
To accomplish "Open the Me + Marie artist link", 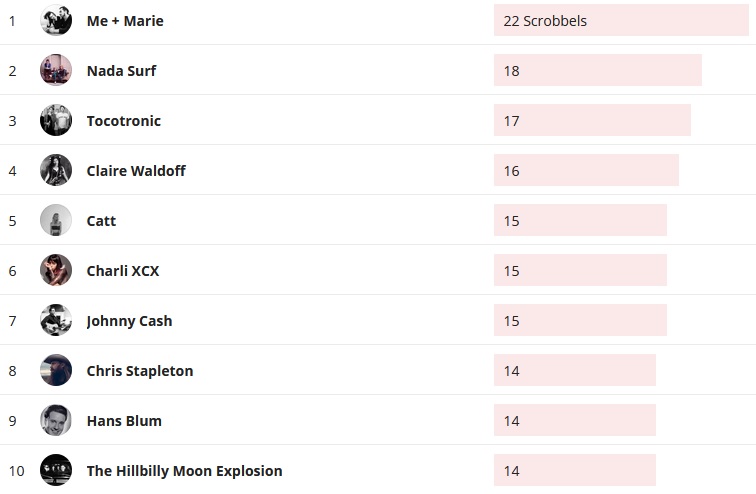I will [125, 21].
